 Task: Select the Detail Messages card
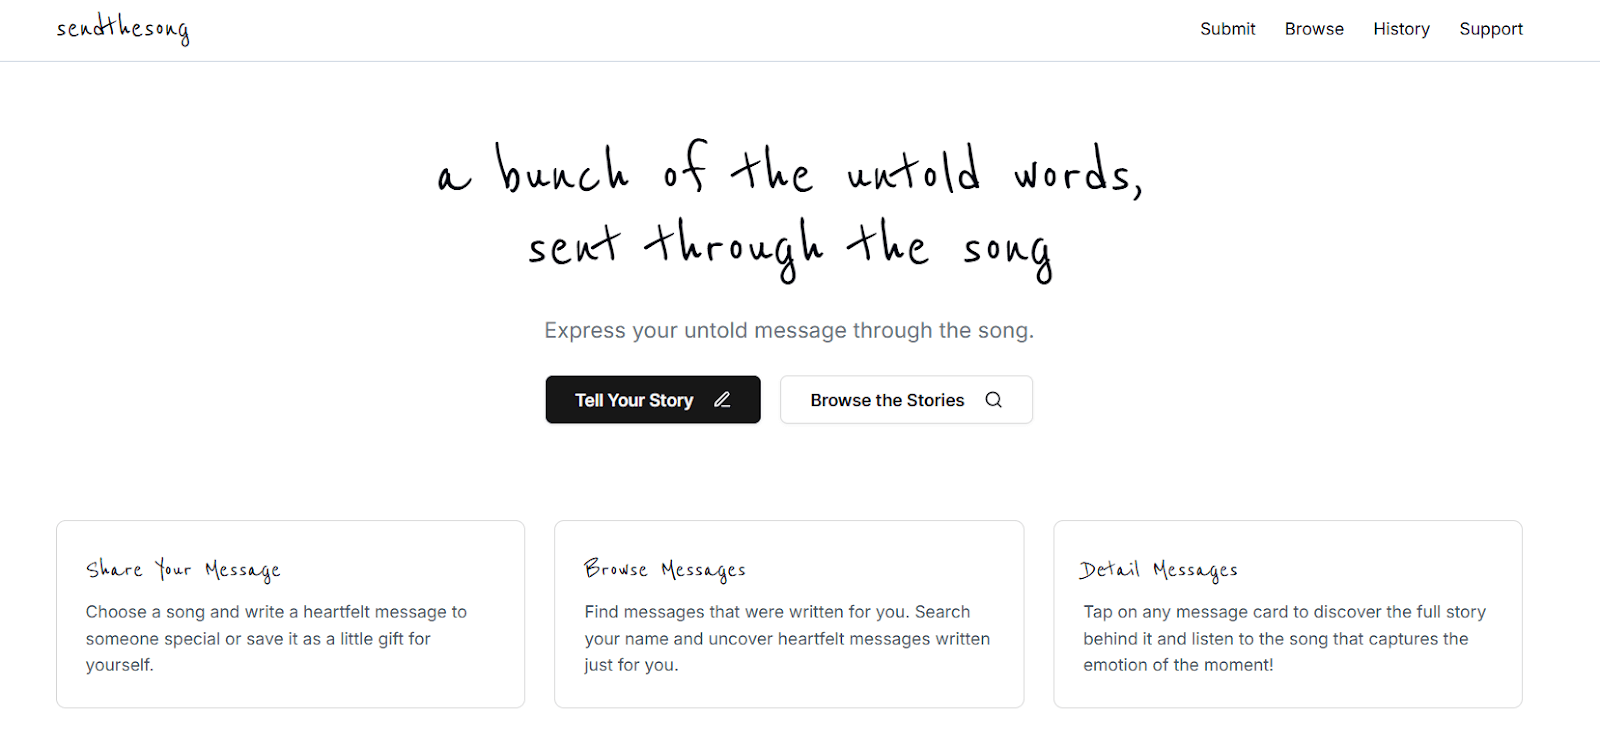point(1287,613)
